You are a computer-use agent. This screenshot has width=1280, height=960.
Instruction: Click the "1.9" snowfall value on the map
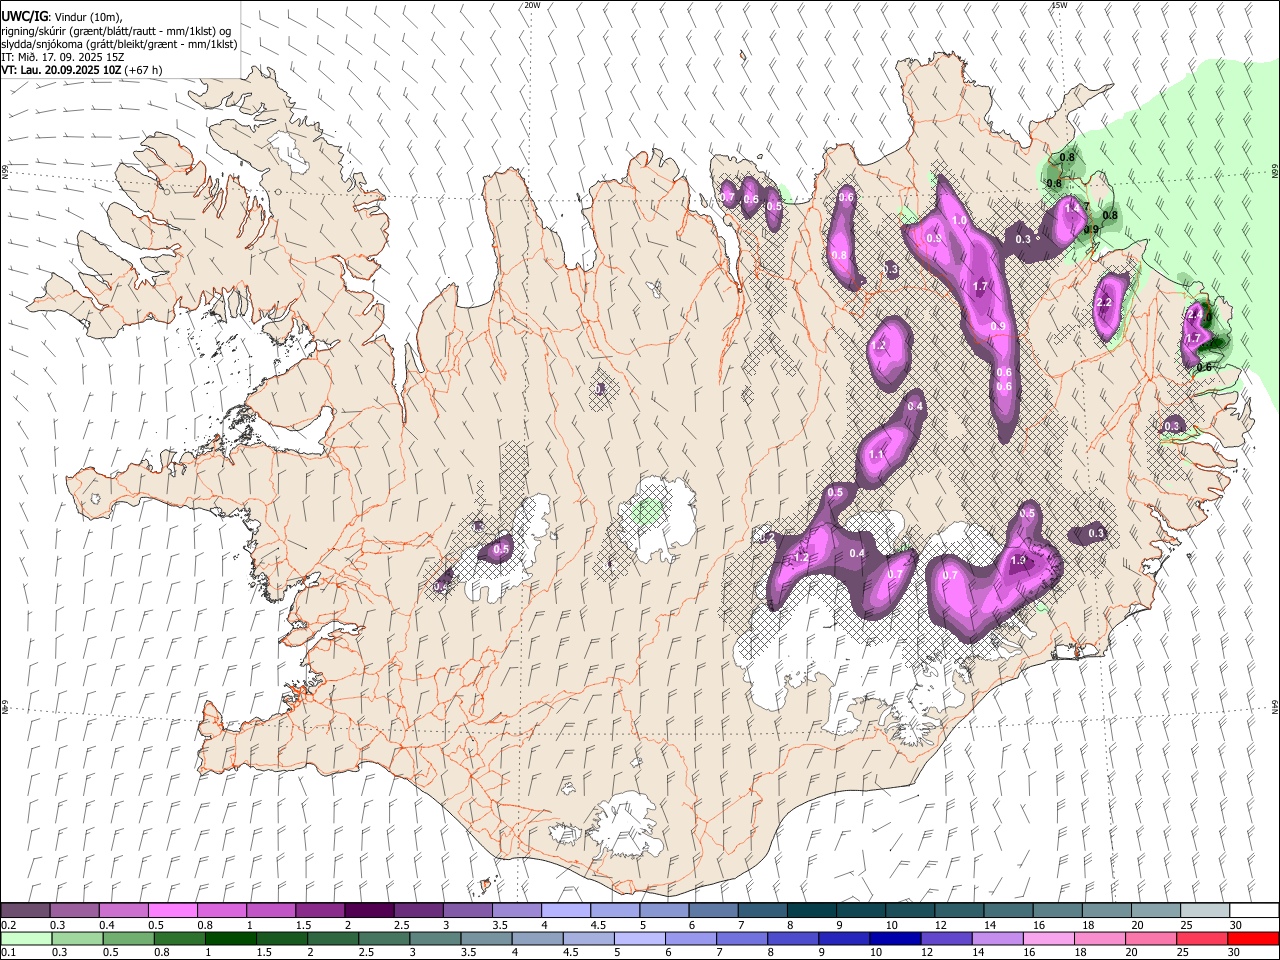coord(1019,561)
